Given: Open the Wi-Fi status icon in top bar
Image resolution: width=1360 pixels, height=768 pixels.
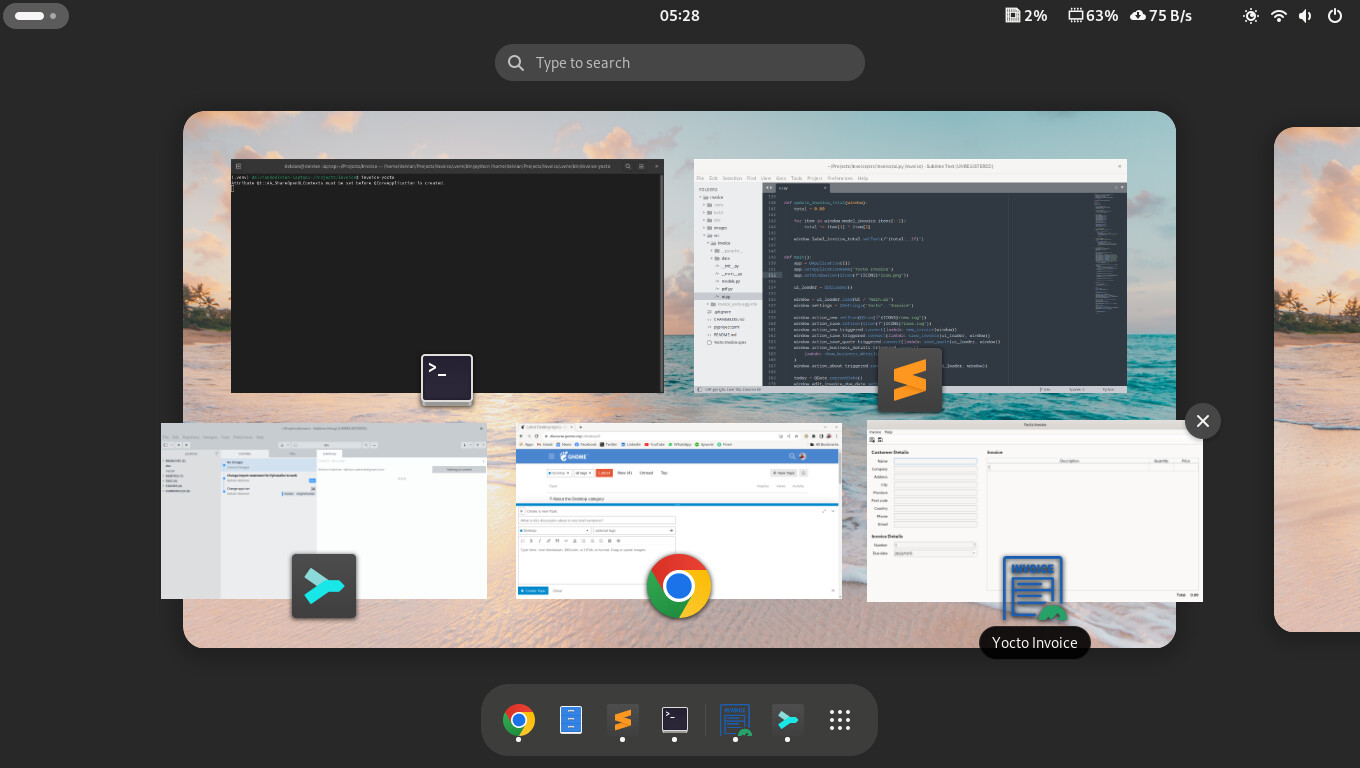Looking at the screenshot, I should (x=1279, y=16).
